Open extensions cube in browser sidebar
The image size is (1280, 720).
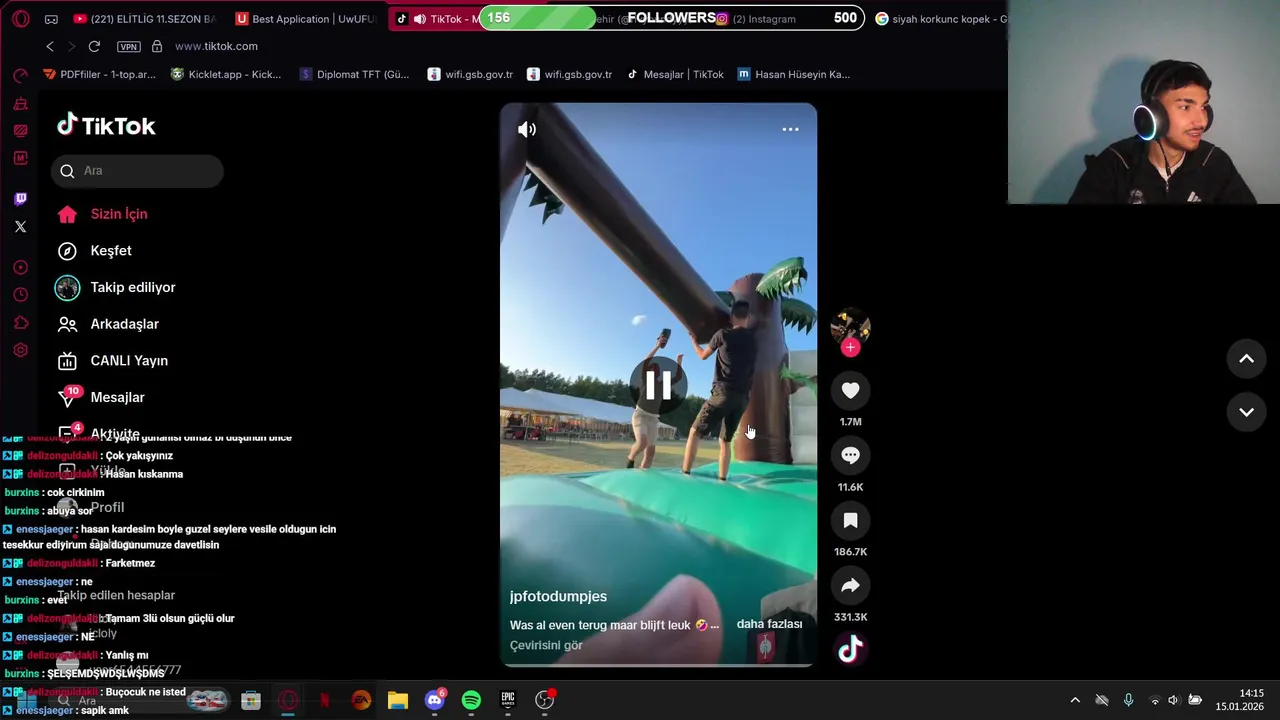coord(20,323)
